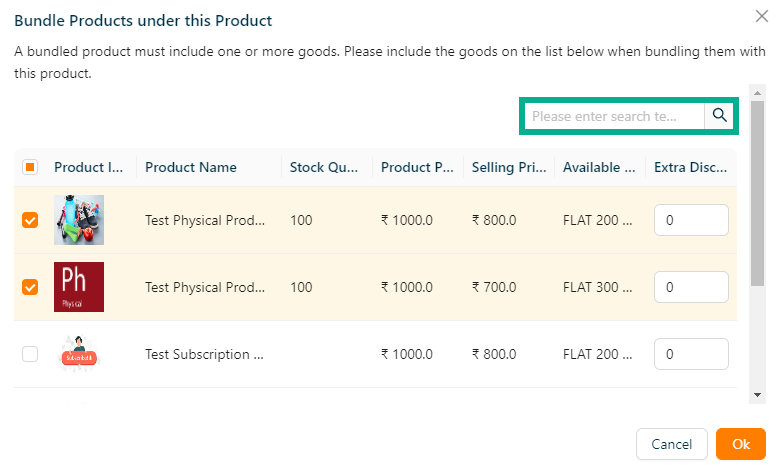Uncheck the first Test Physical Product row
This screenshot has width=778, height=472.
click(x=30, y=220)
